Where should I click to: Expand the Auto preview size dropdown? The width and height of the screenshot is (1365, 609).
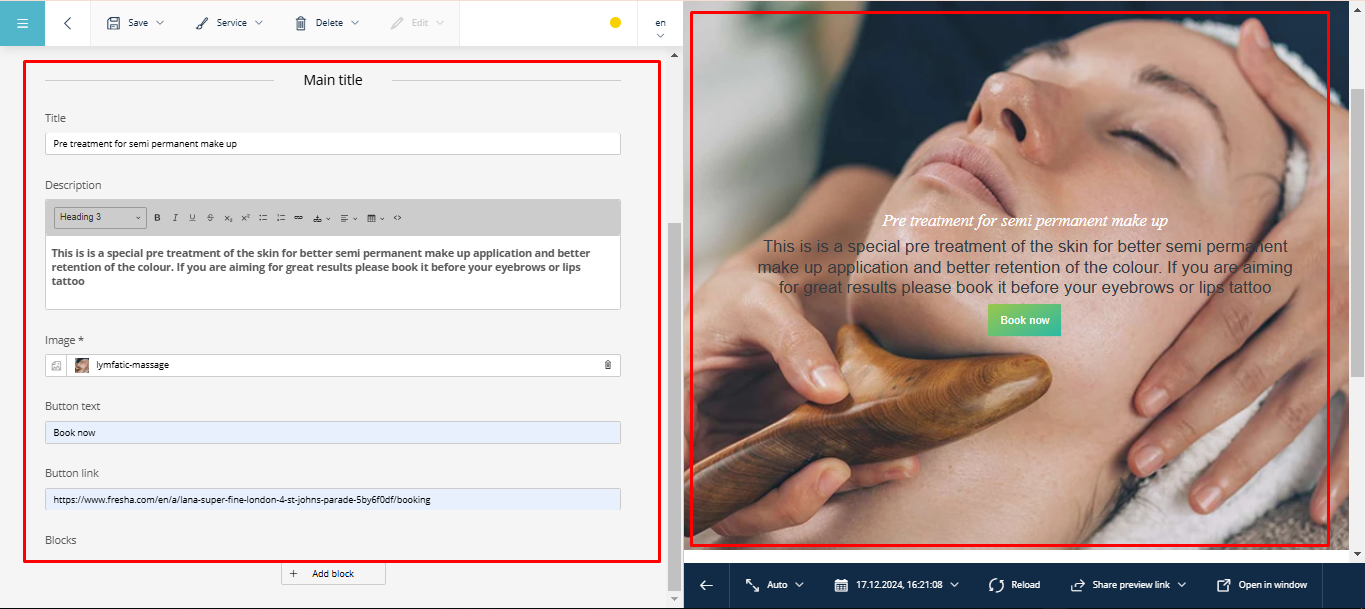click(x=774, y=585)
